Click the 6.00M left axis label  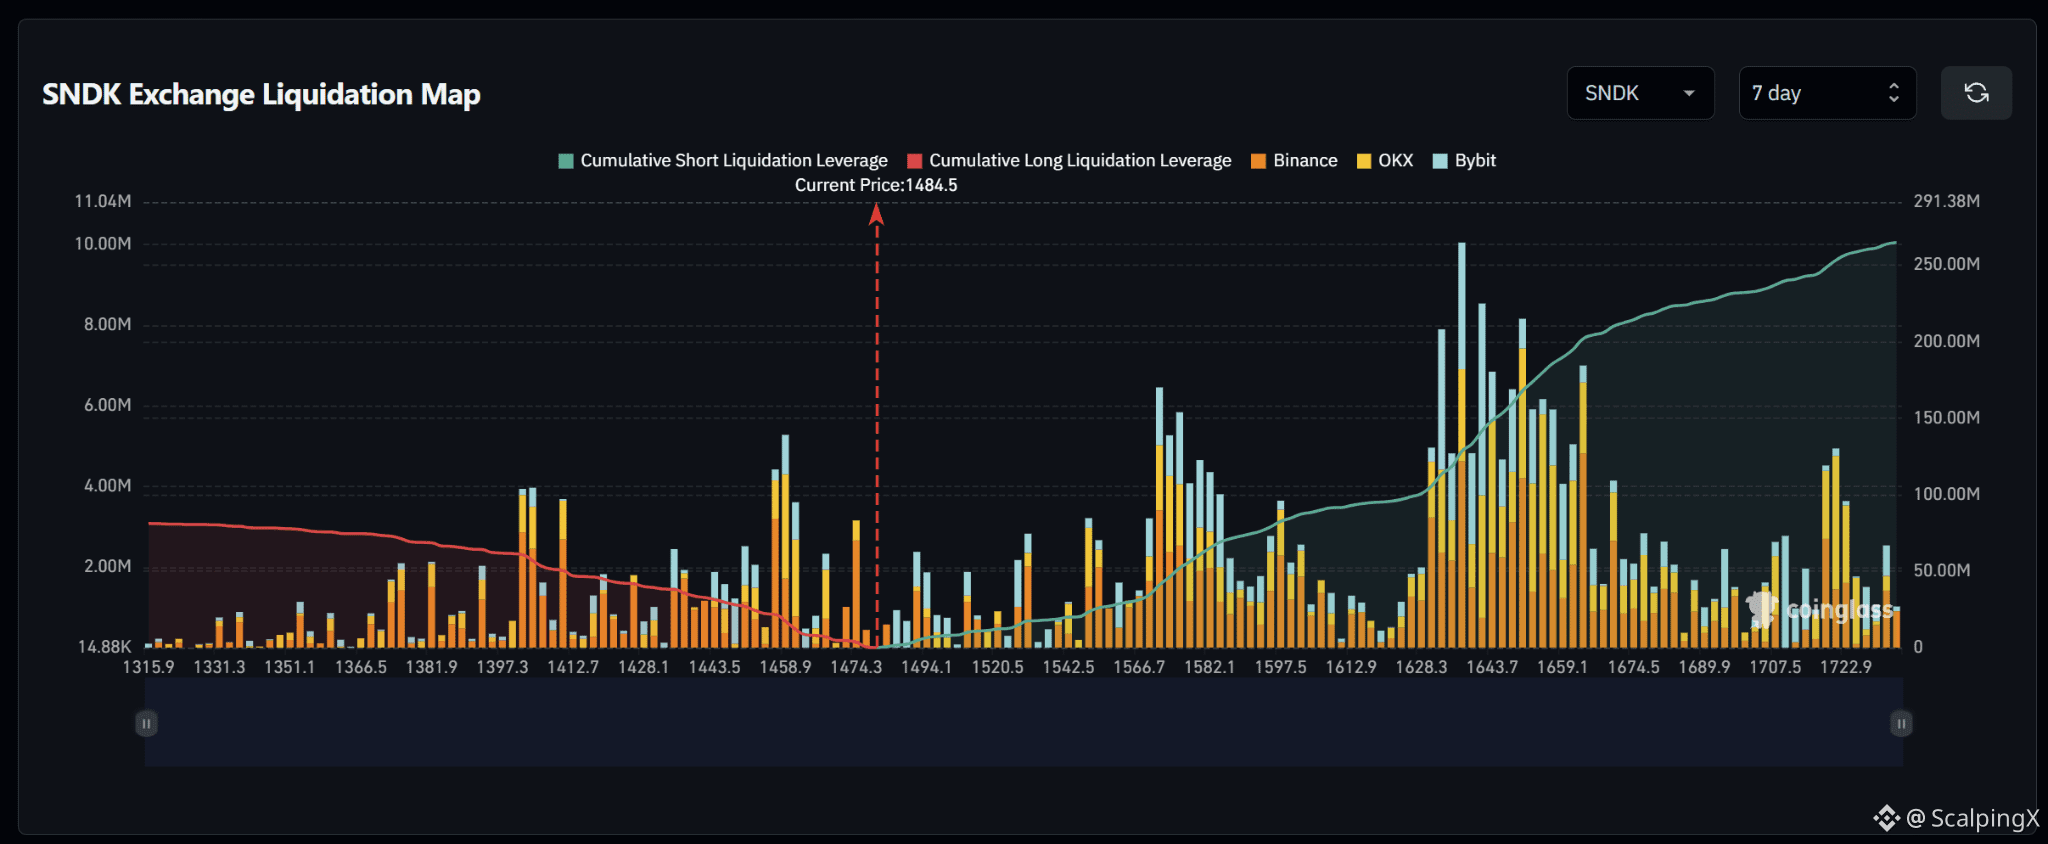pyautogui.click(x=108, y=405)
